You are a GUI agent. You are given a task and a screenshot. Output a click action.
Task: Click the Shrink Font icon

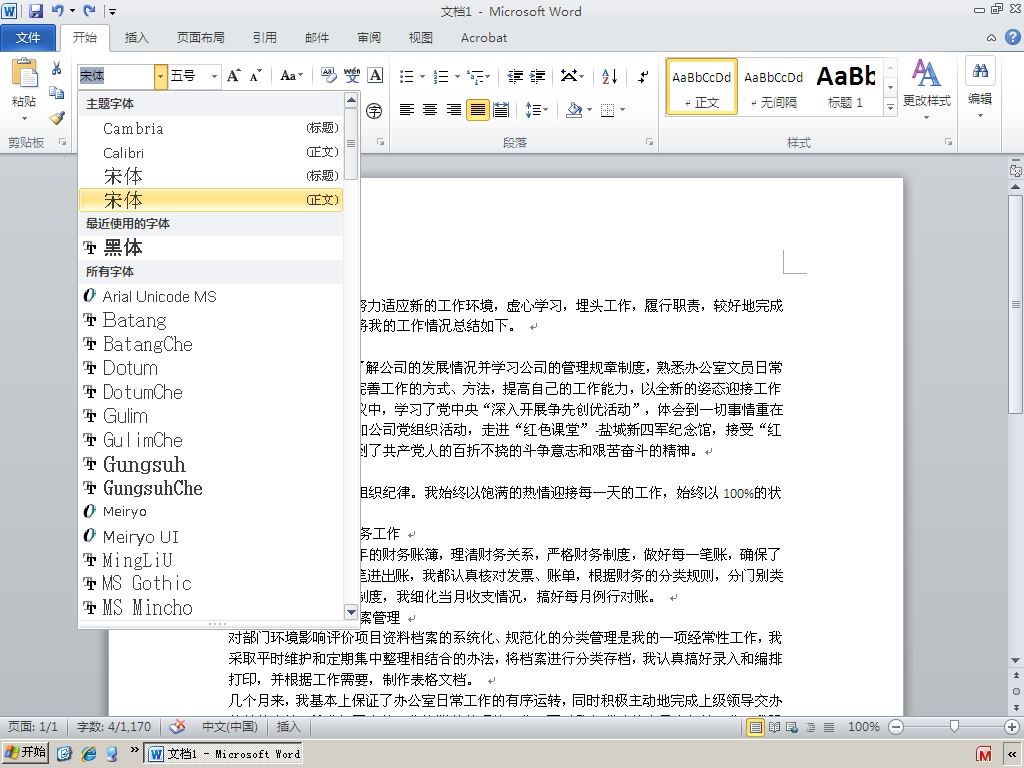(255, 76)
